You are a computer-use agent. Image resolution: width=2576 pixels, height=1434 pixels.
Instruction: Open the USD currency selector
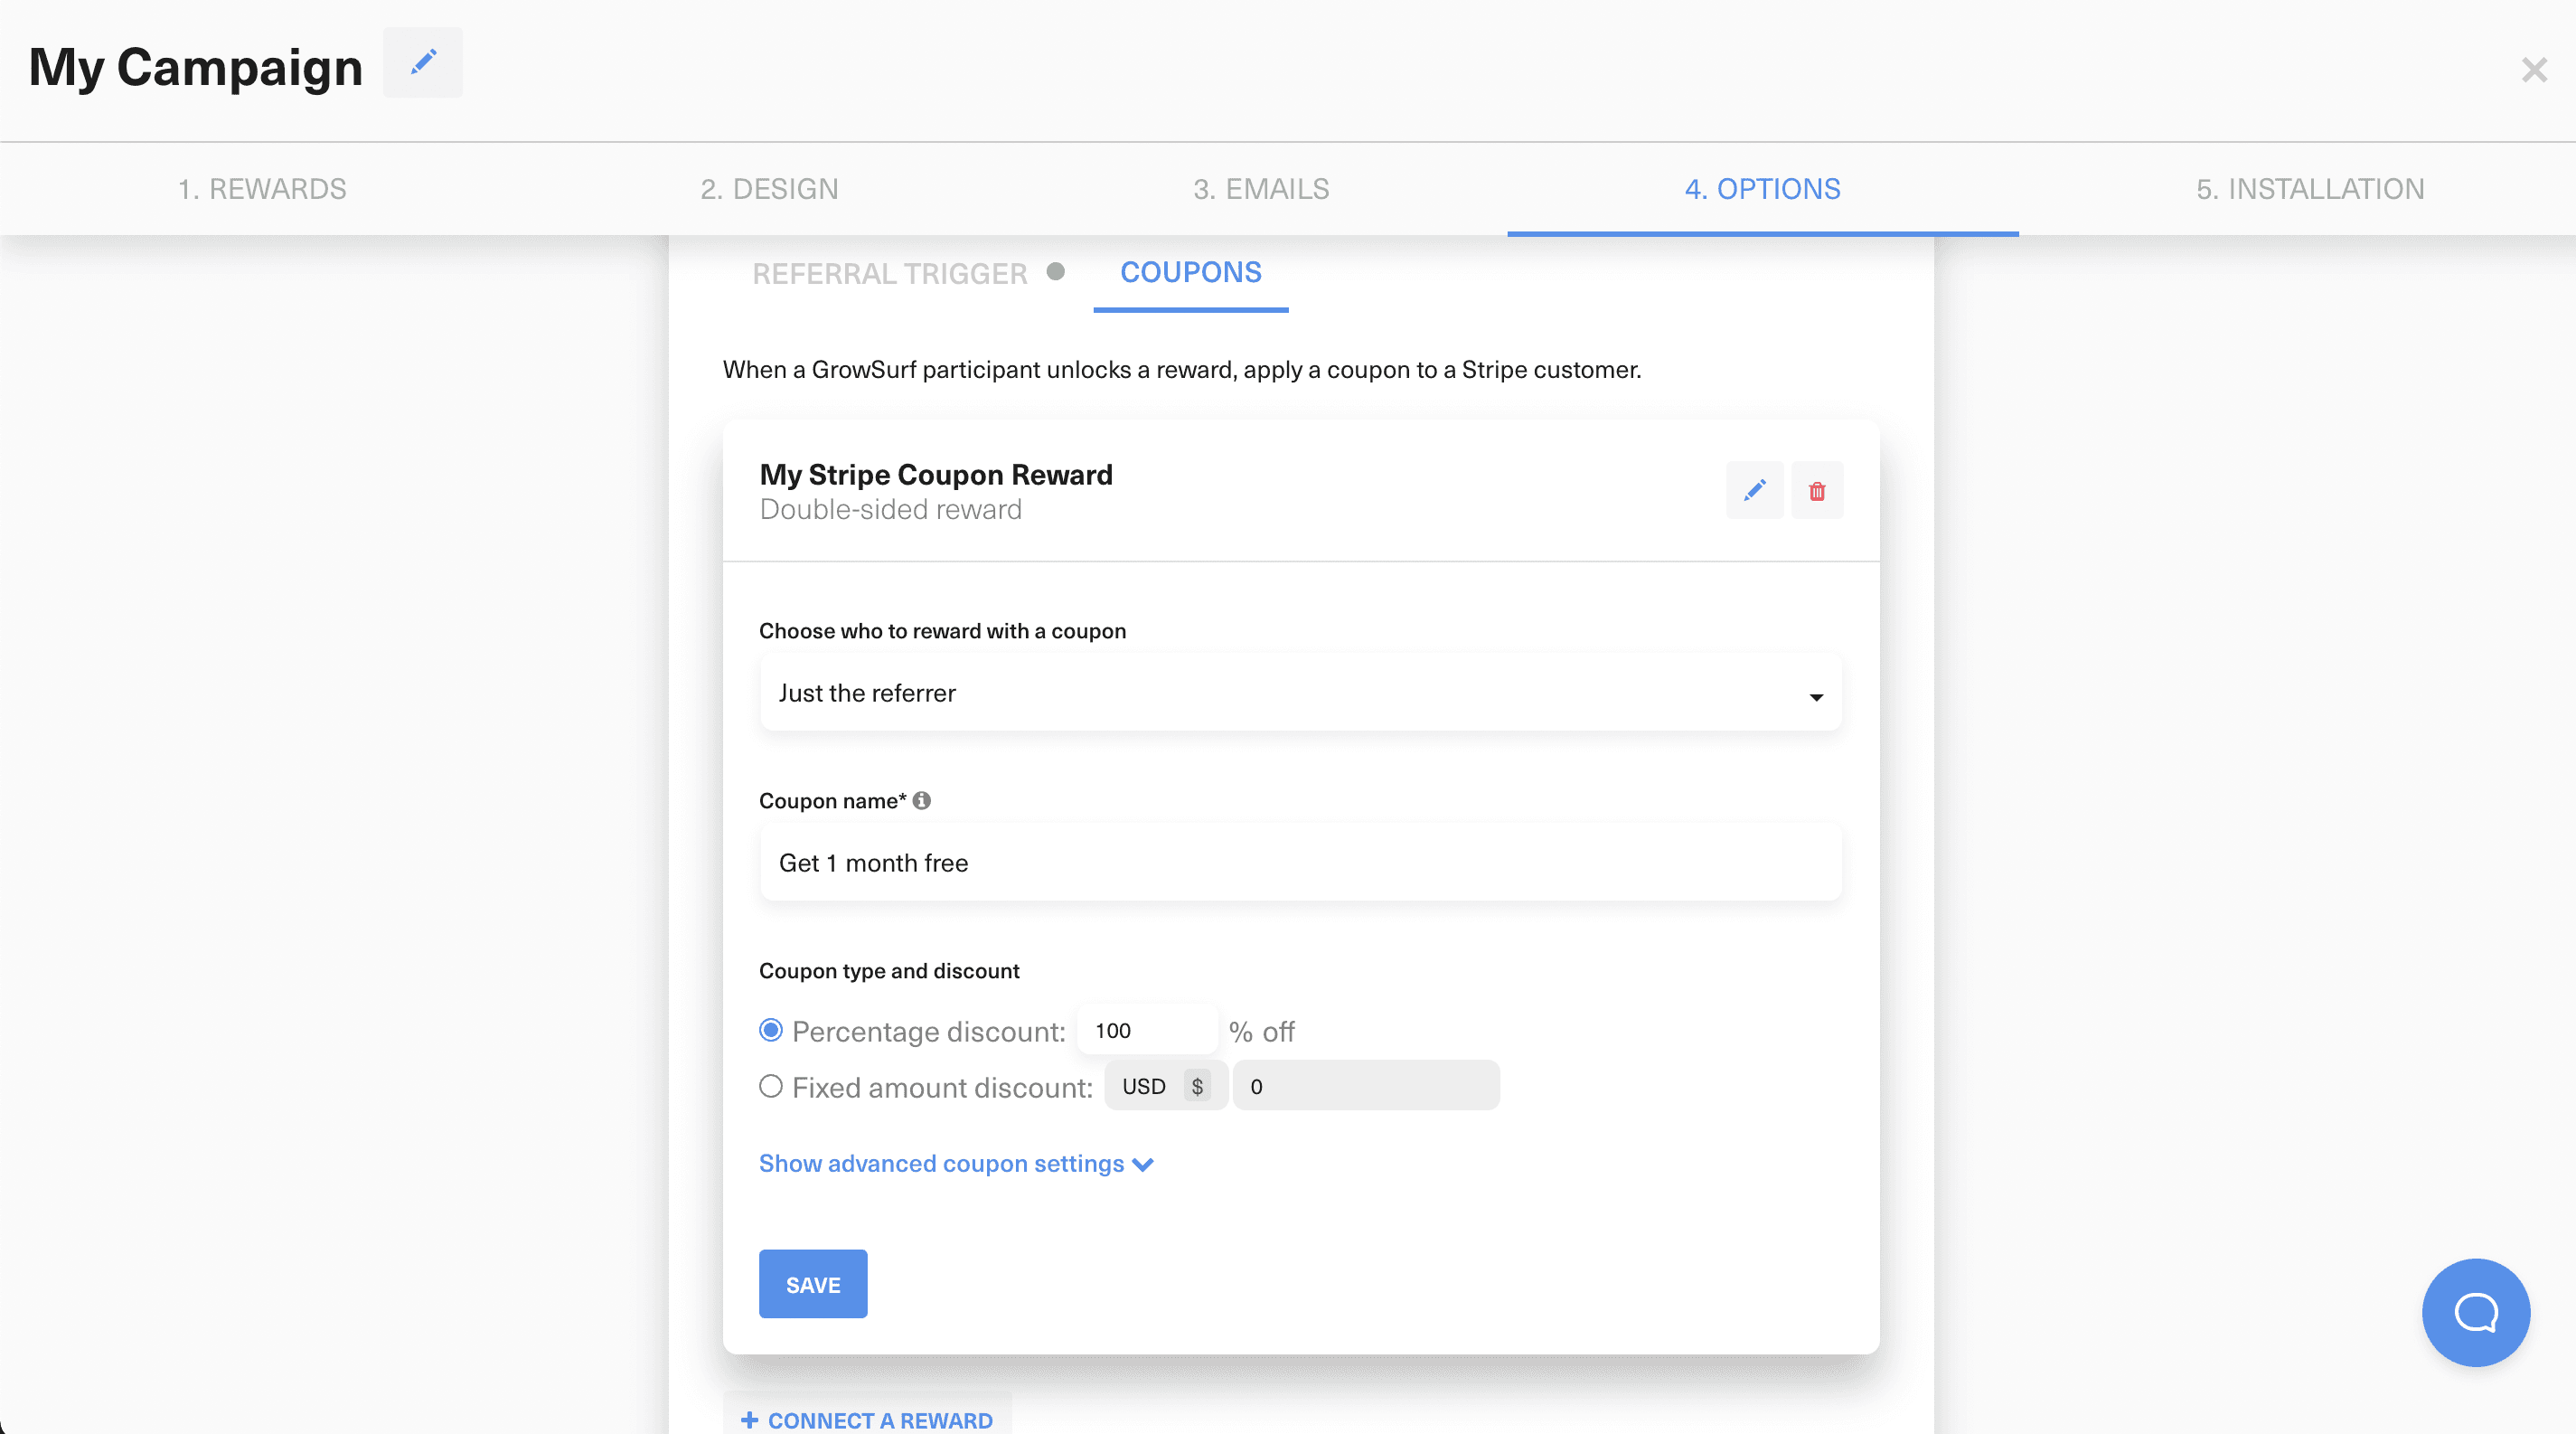(x=1164, y=1086)
